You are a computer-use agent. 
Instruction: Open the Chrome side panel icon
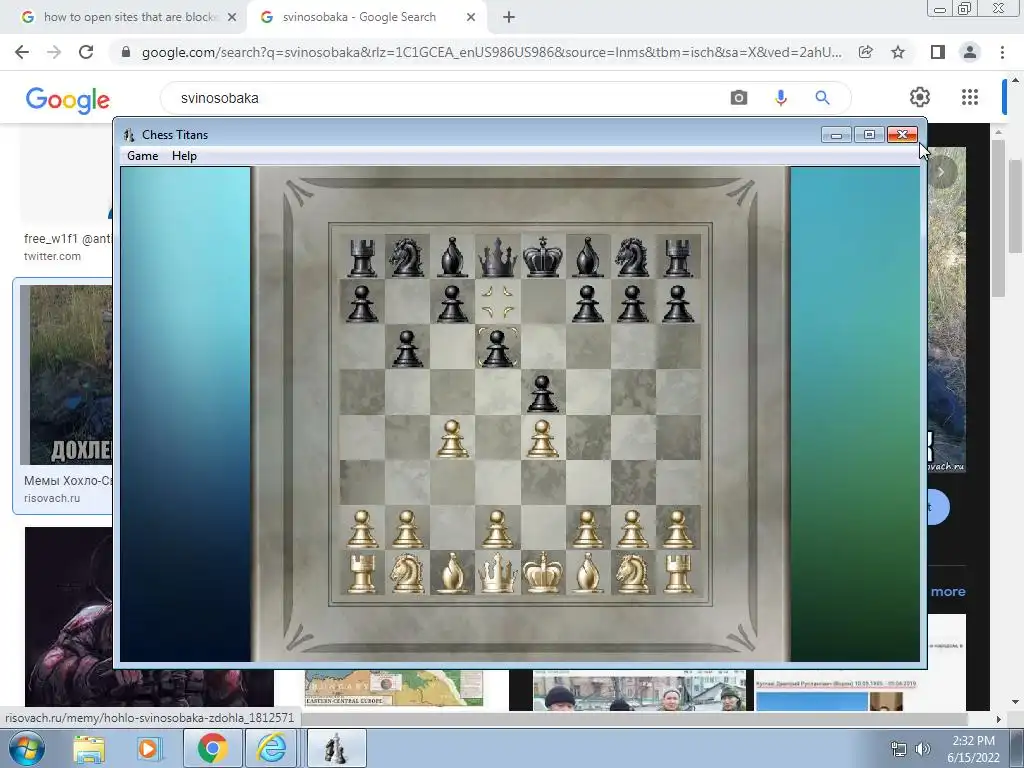click(938, 52)
